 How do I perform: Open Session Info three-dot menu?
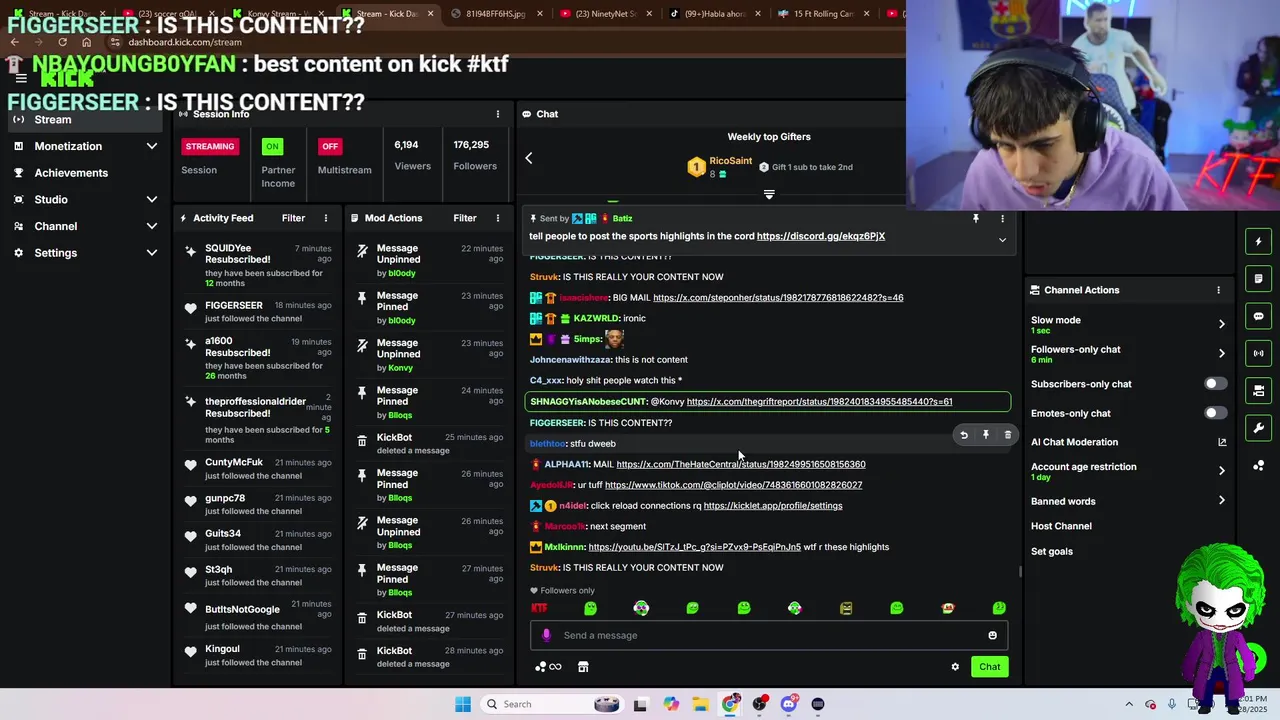click(498, 114)
